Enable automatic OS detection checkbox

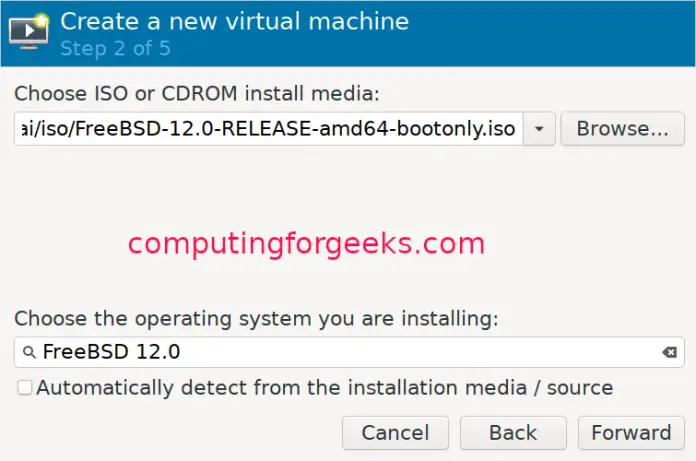pos(24,387)
